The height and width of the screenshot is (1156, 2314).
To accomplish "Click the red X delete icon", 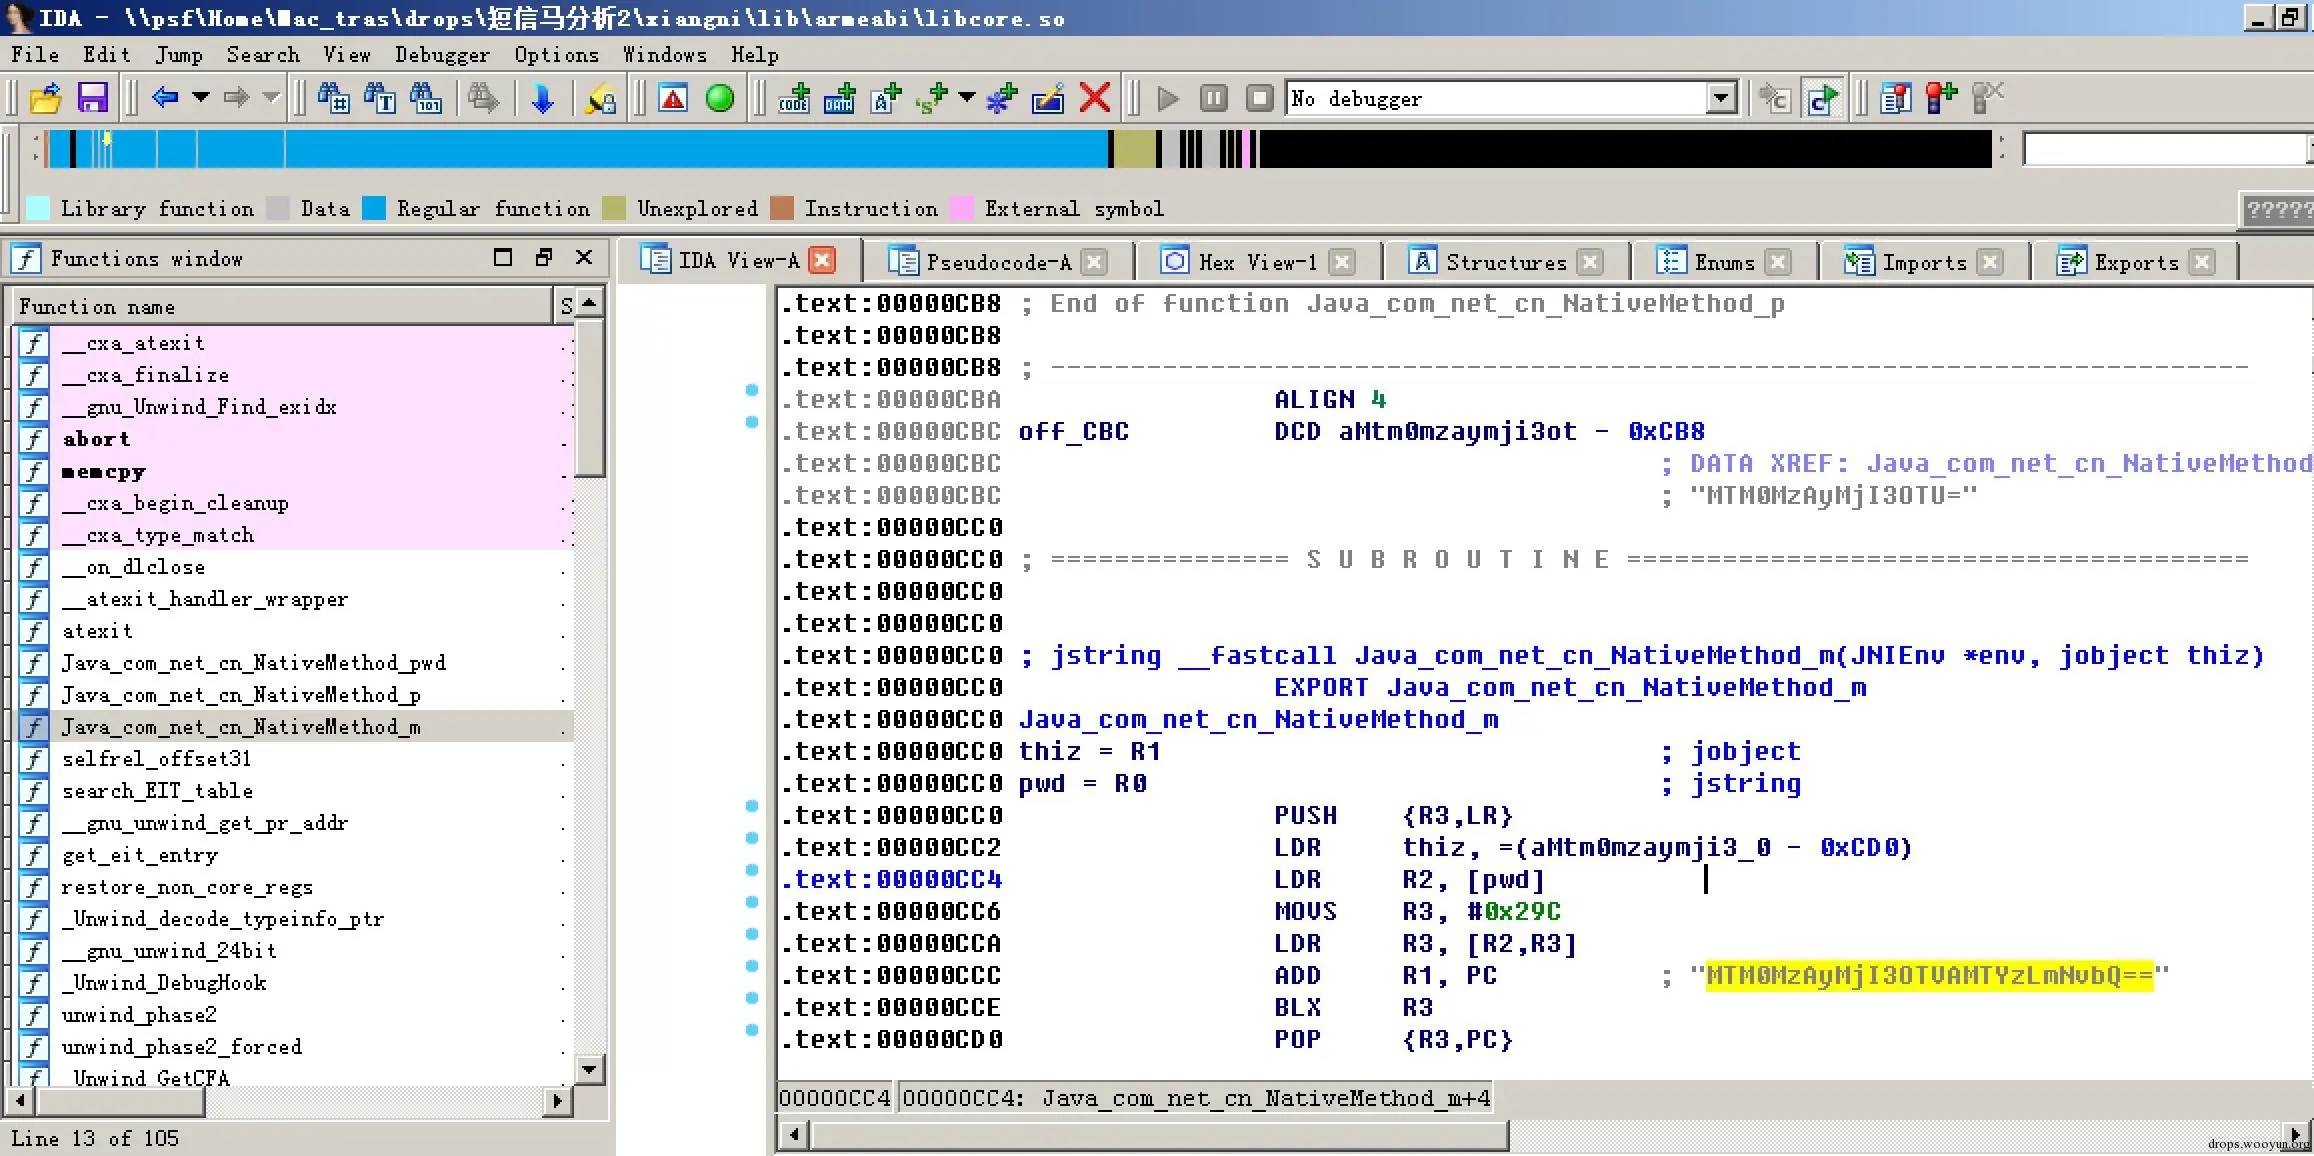I will click(1095, 98).
